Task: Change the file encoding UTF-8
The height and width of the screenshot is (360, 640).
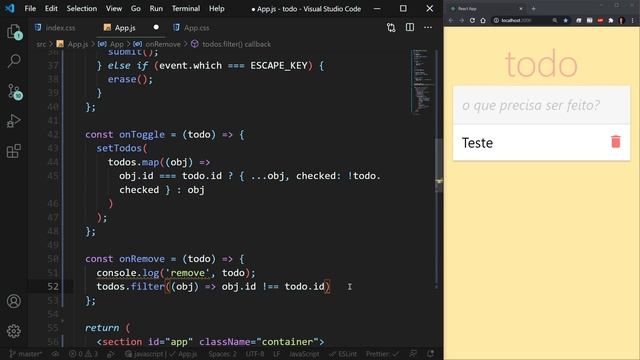Action: [255, 354]
